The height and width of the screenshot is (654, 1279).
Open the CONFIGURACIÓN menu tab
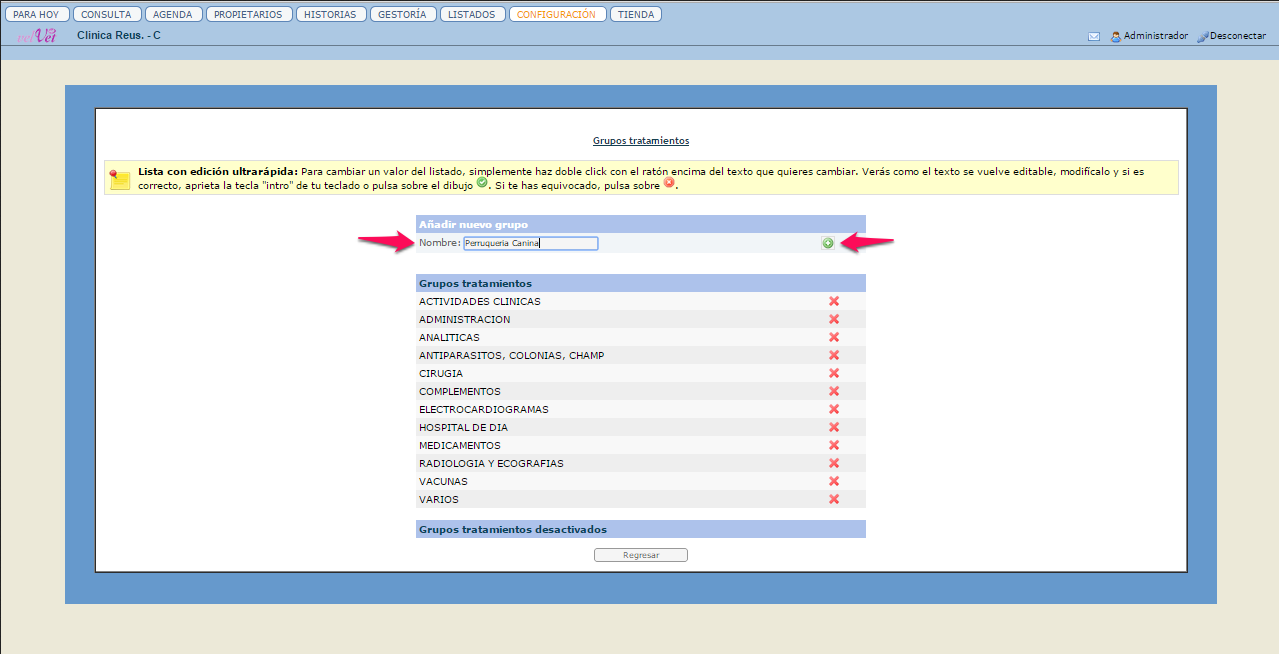[557, 14]
